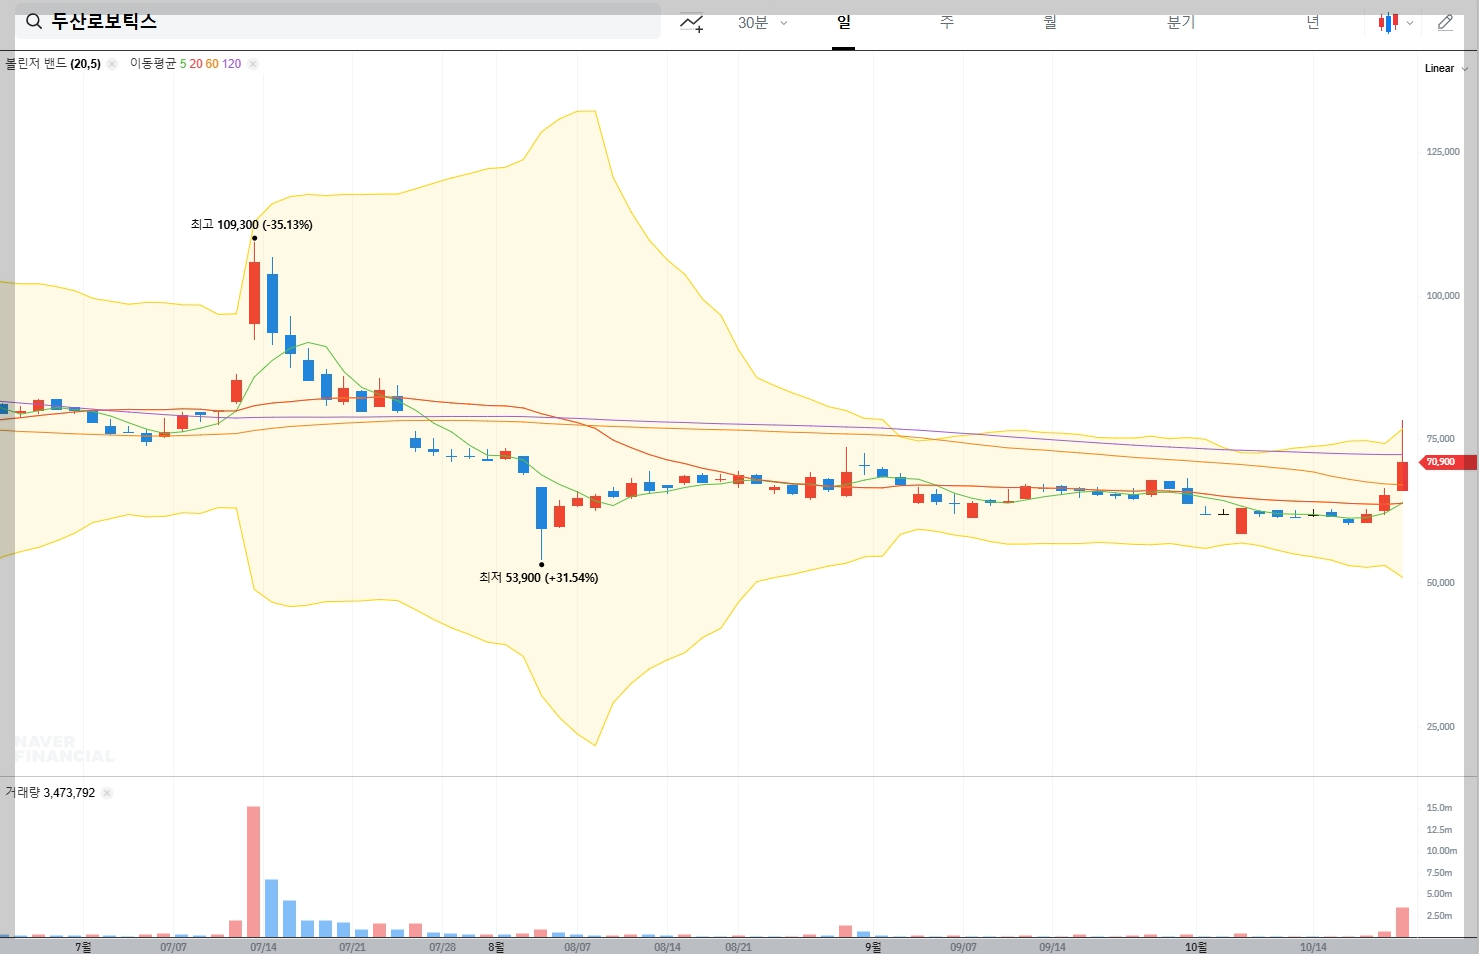This screenshot has width=1479, height=954.
Task: Click the 거래량 3,473,792 volume label
Action: click(x=50, y=793)
